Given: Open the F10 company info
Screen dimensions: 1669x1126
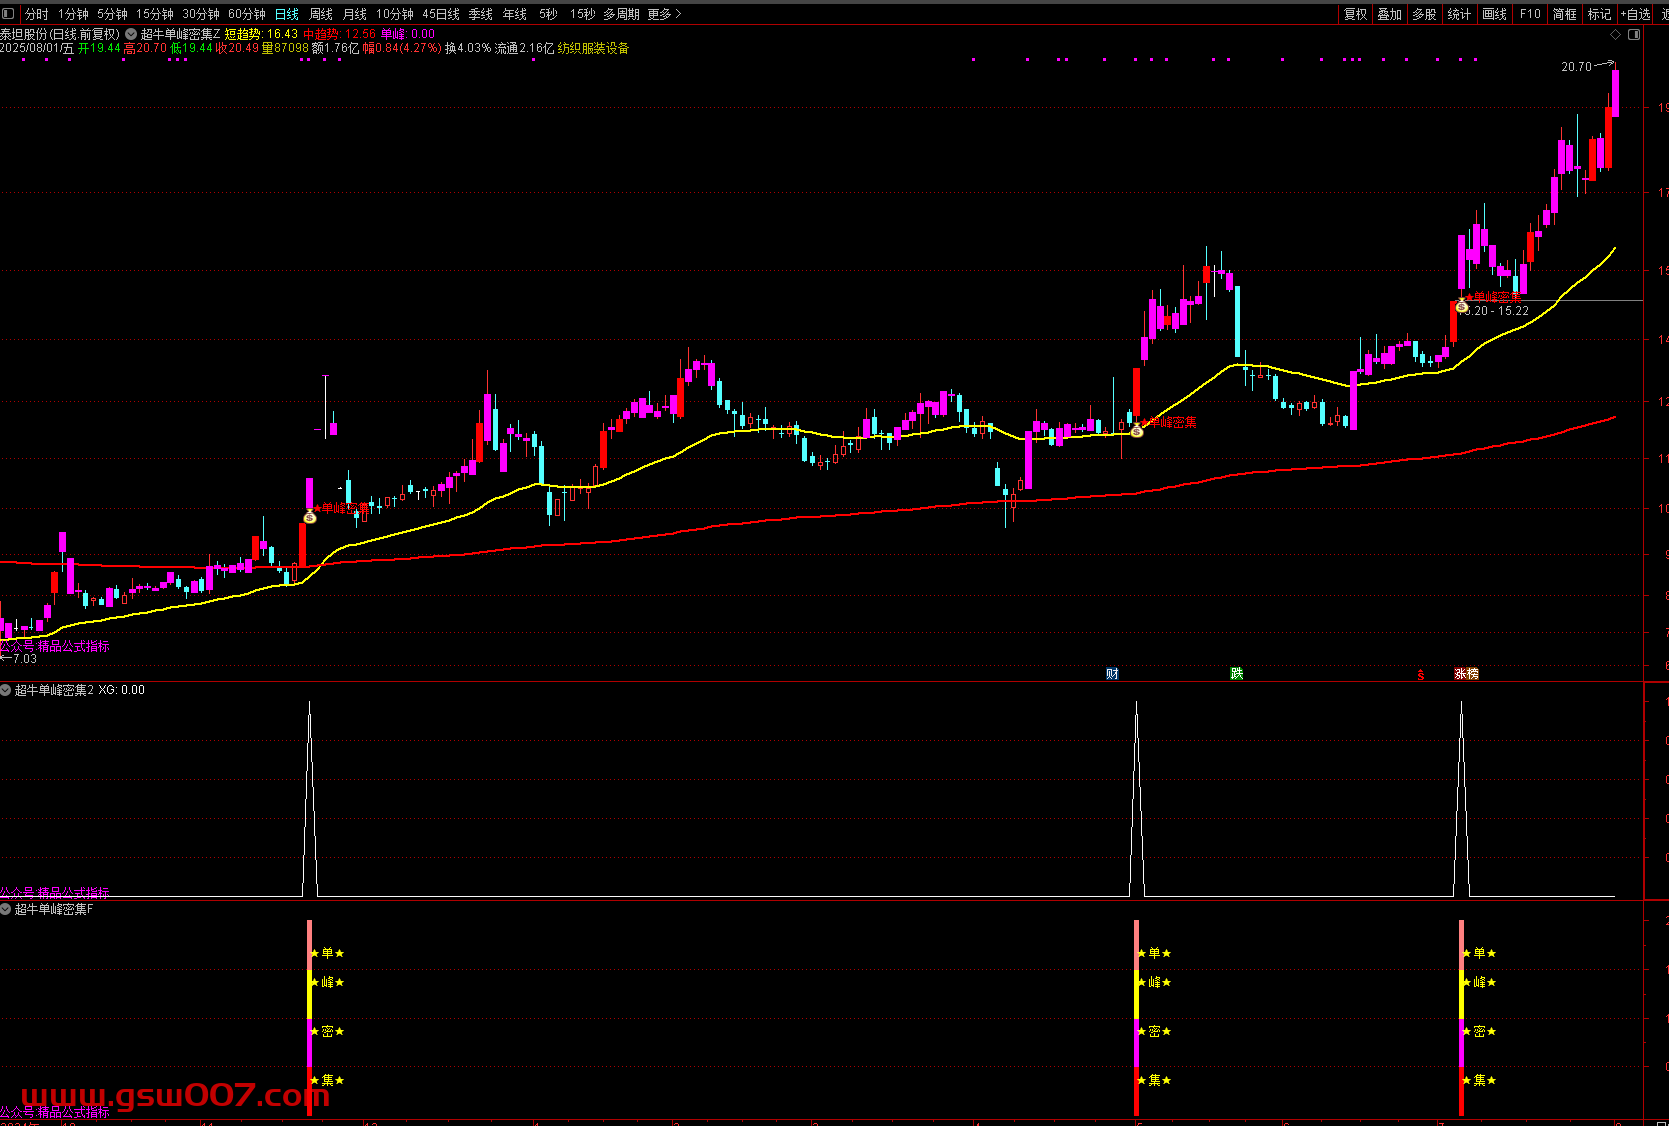Looking at the screenshot, I should coord(1530,14).
